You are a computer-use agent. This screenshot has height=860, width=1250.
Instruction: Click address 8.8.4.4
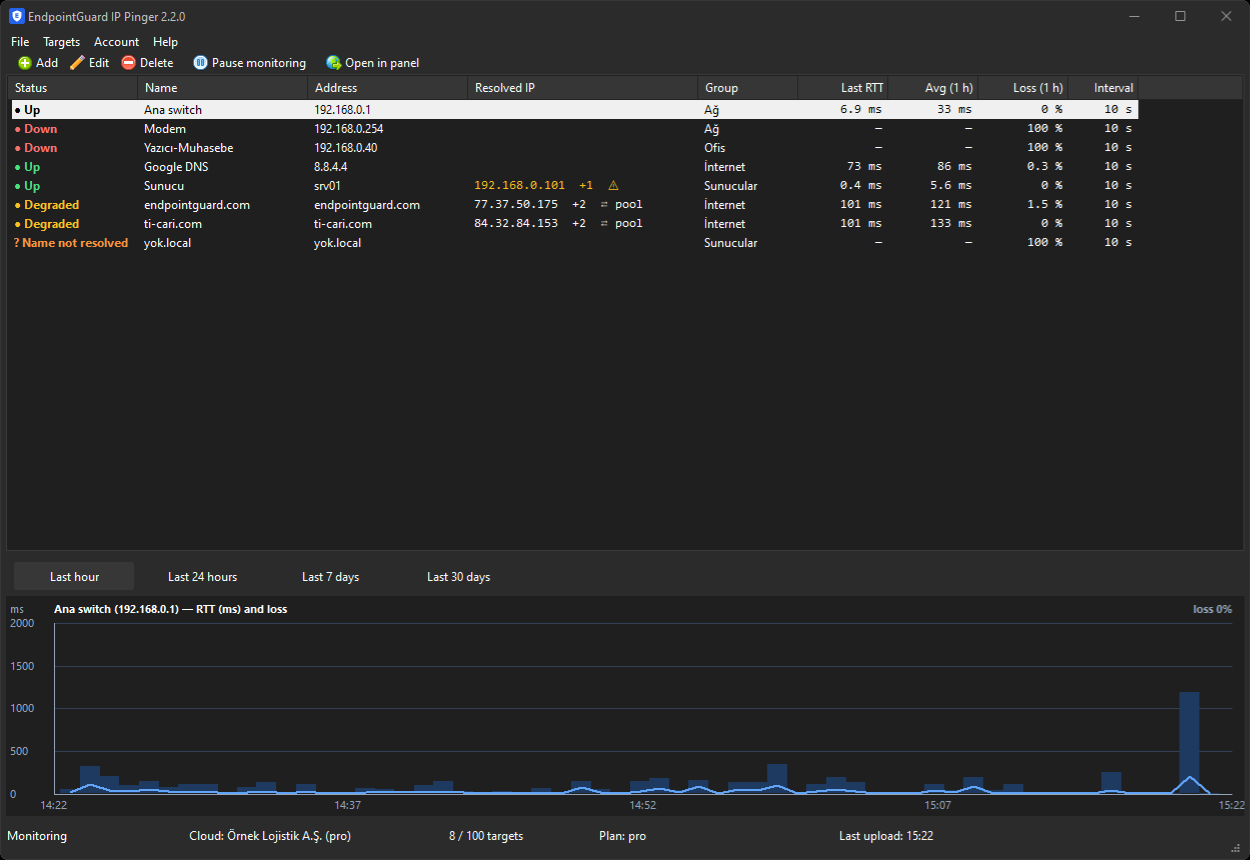[331, 167]
